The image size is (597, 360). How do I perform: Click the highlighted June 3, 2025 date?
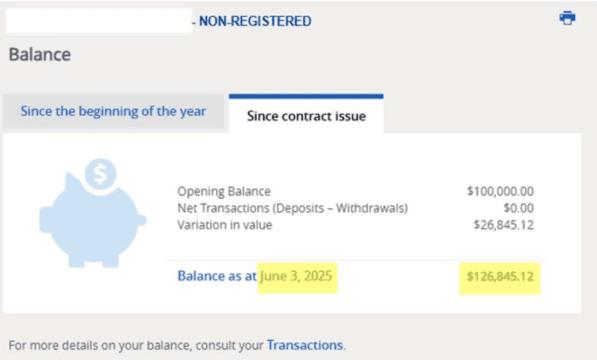coord(297,277)
